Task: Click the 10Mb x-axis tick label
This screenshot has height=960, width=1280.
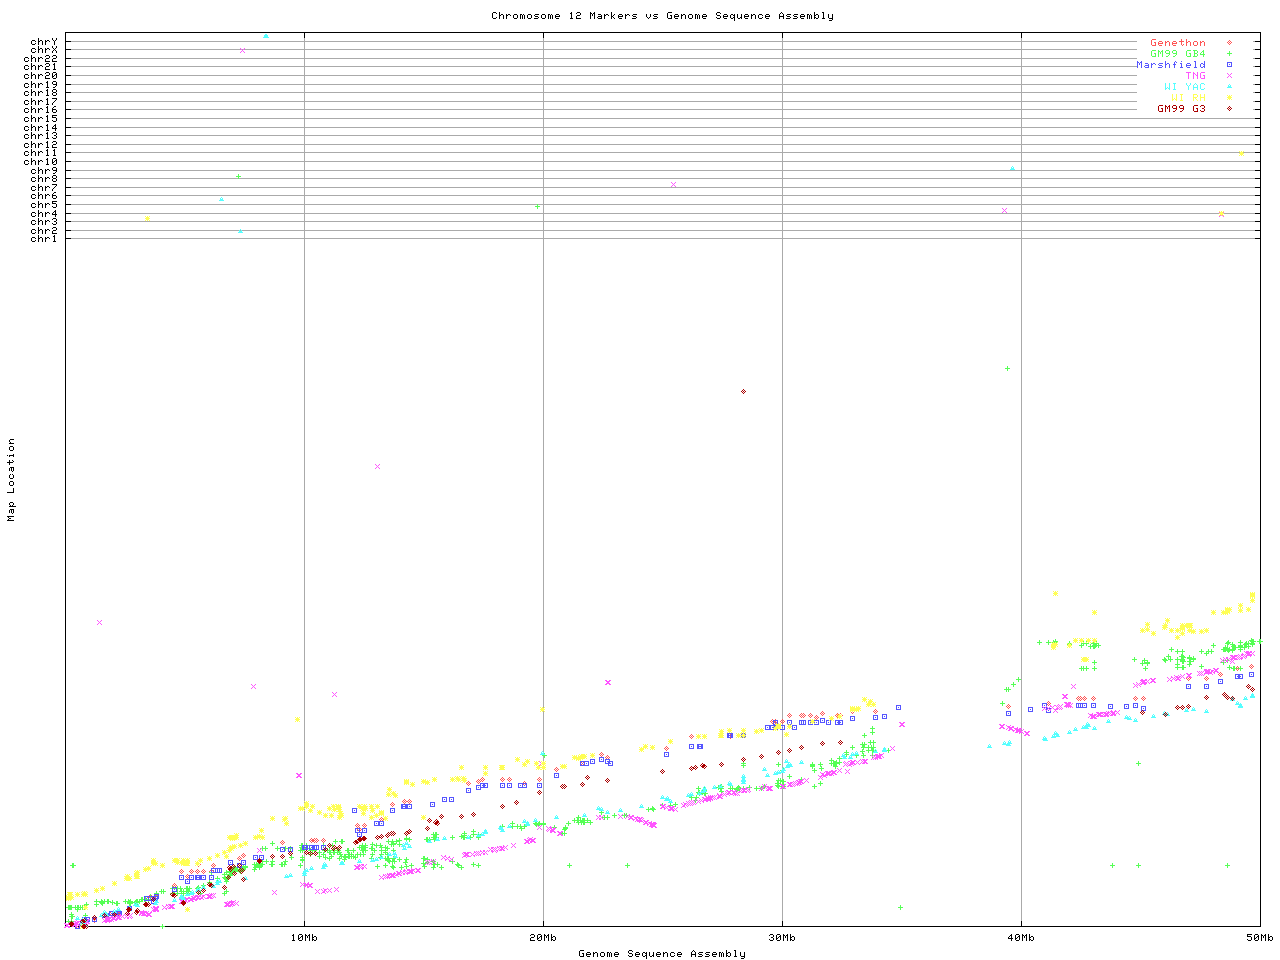Action: tap(304, 938)
